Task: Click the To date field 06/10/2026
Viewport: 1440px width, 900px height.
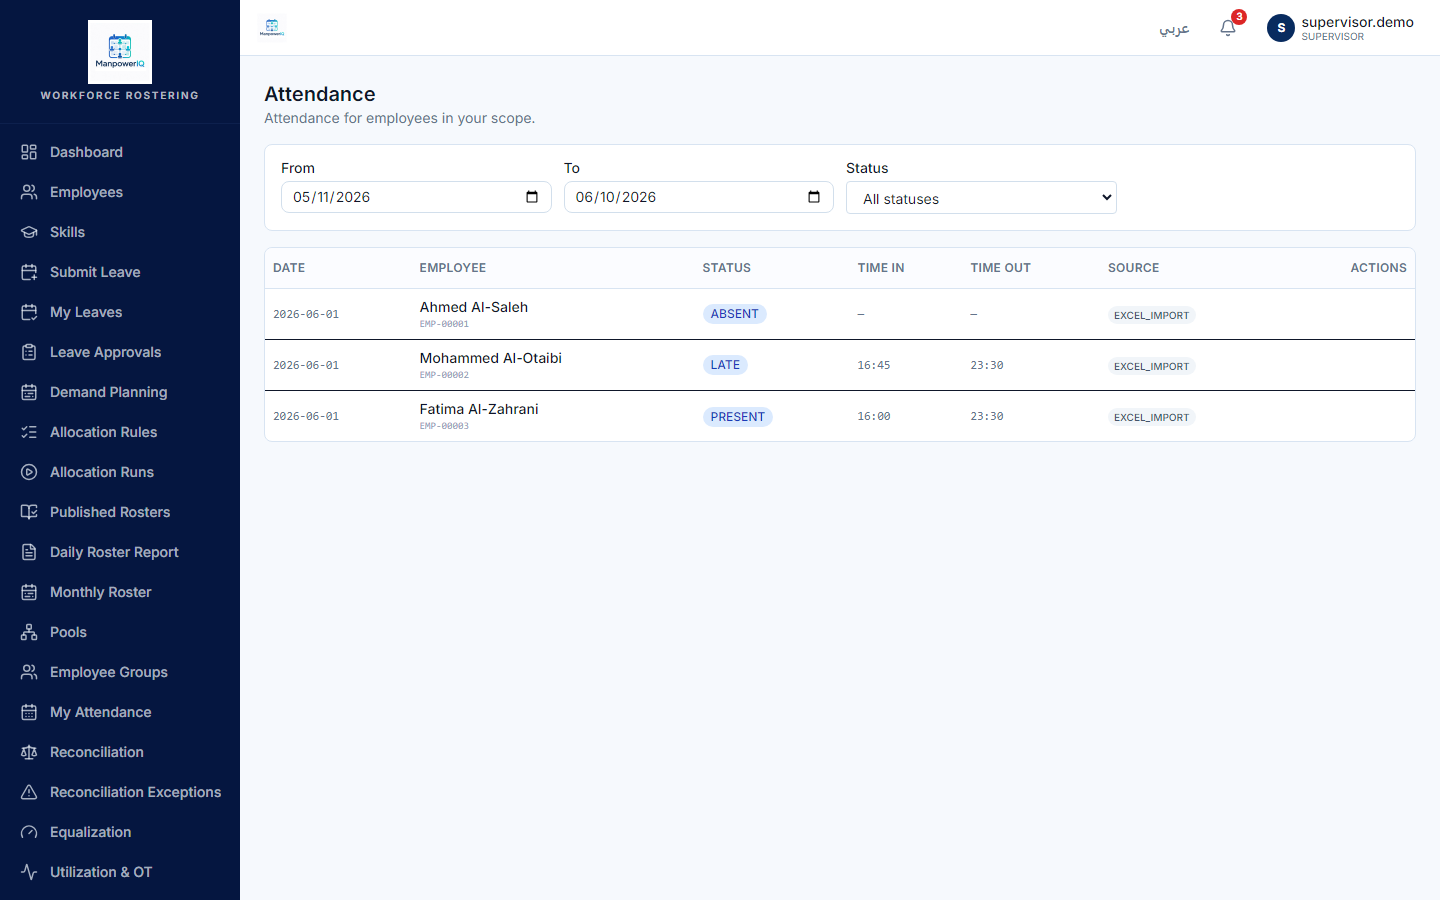Action: 698,197
